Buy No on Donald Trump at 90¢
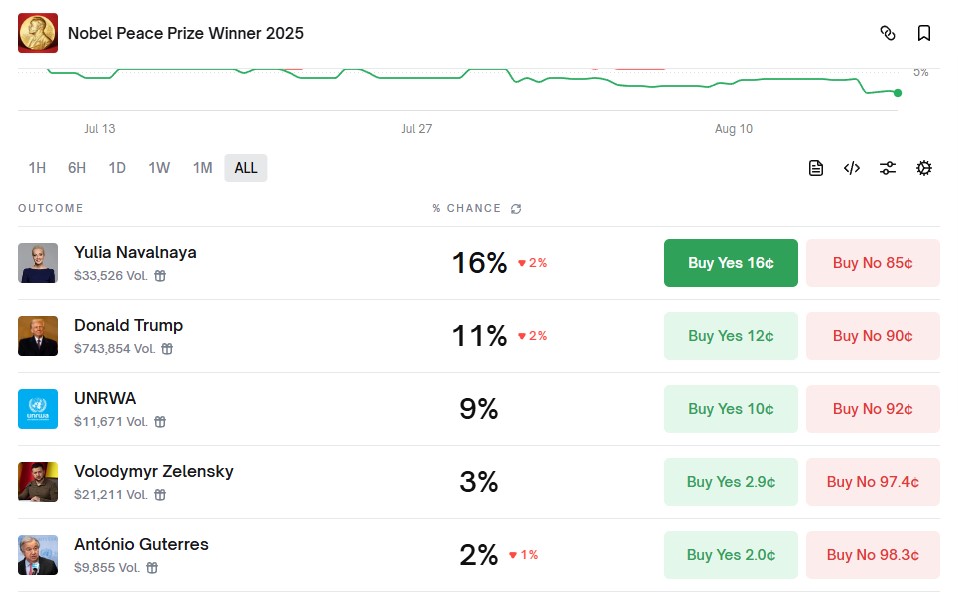 point(872,336)
